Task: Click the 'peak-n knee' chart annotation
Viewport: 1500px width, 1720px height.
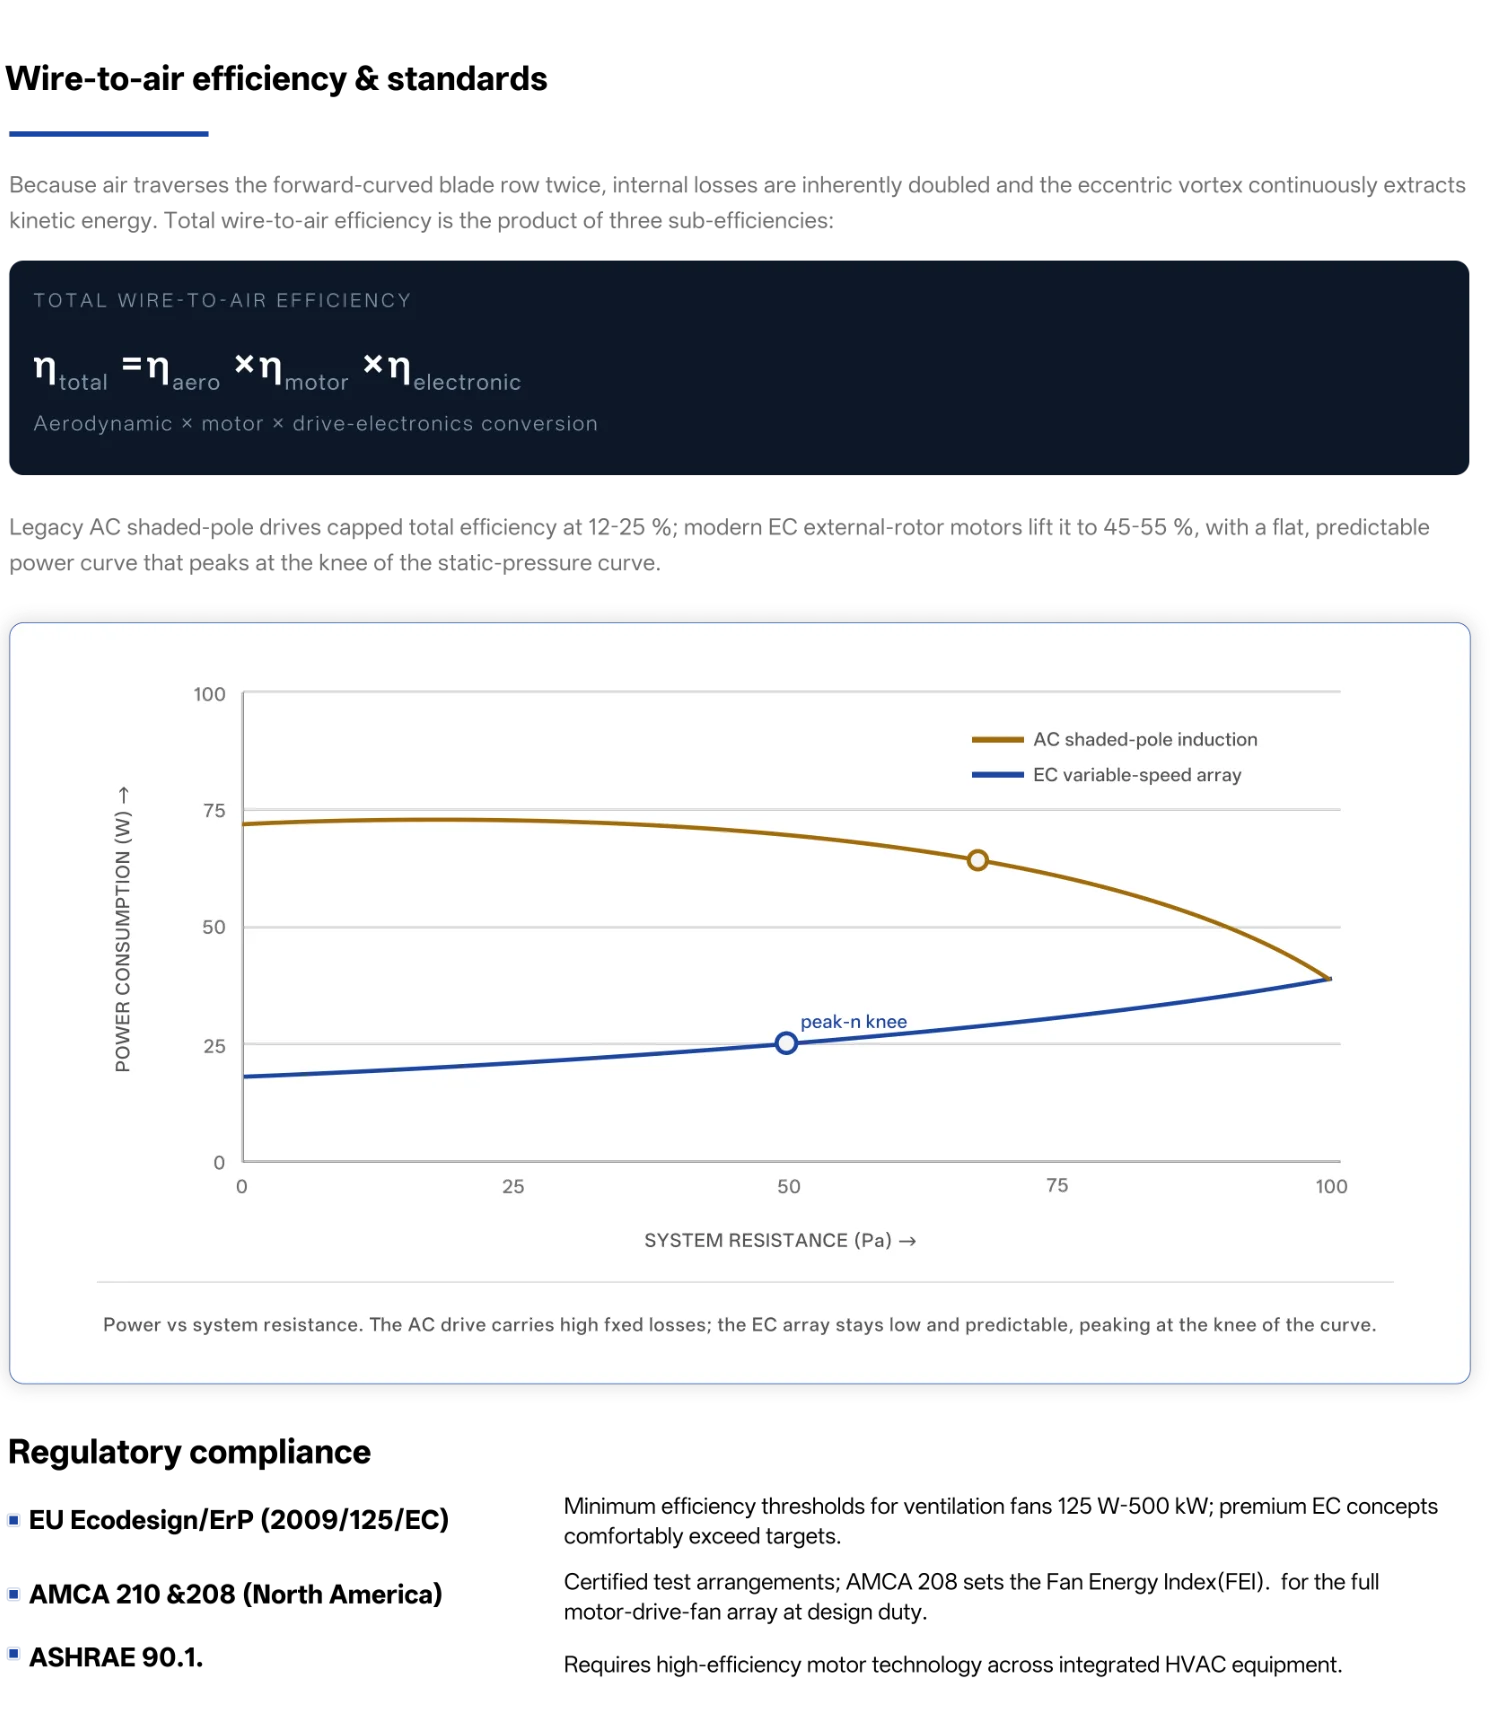Action: point(853,1021)
